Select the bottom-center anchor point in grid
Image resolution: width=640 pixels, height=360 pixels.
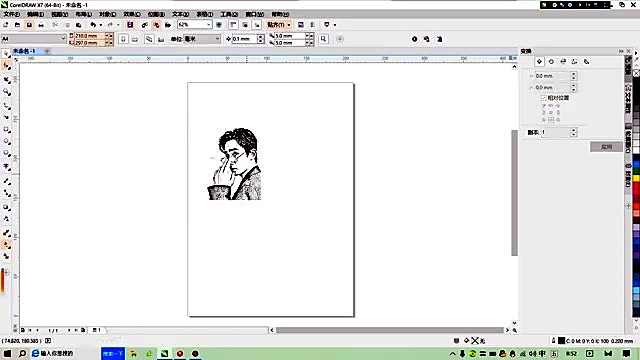(x=551, y=120)
